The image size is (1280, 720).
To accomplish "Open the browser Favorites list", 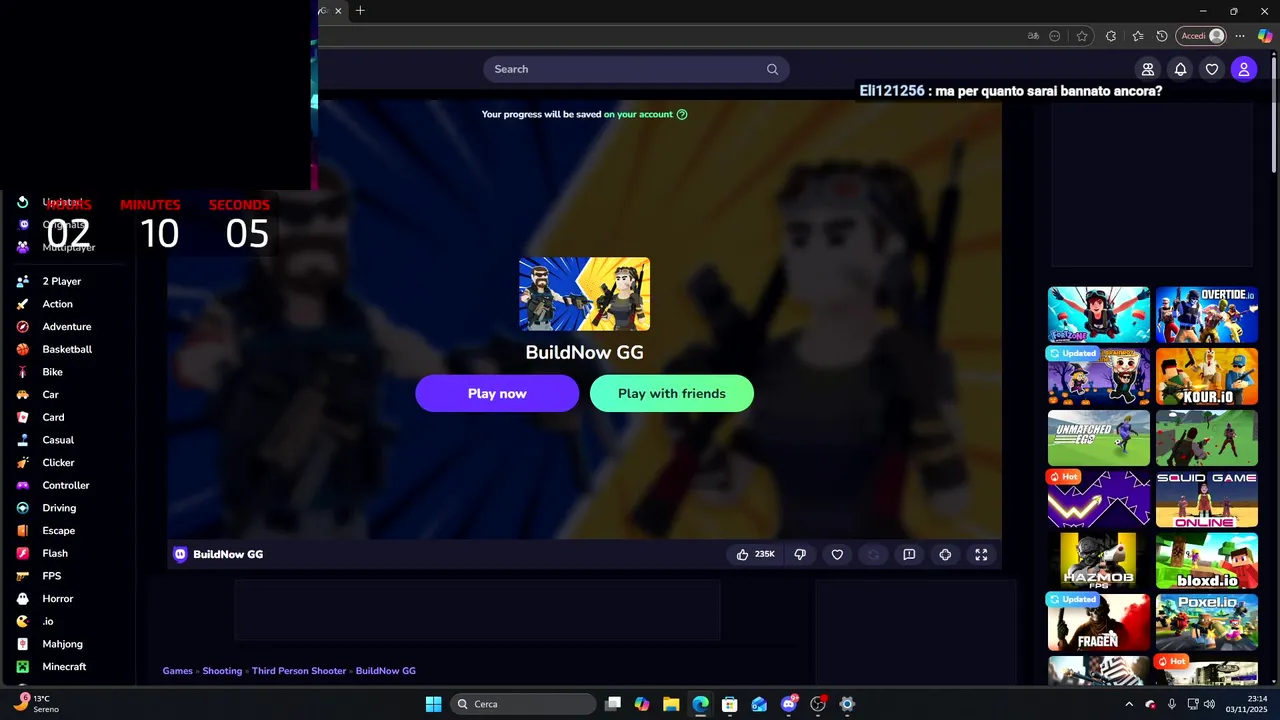I will pos(1138,36).
